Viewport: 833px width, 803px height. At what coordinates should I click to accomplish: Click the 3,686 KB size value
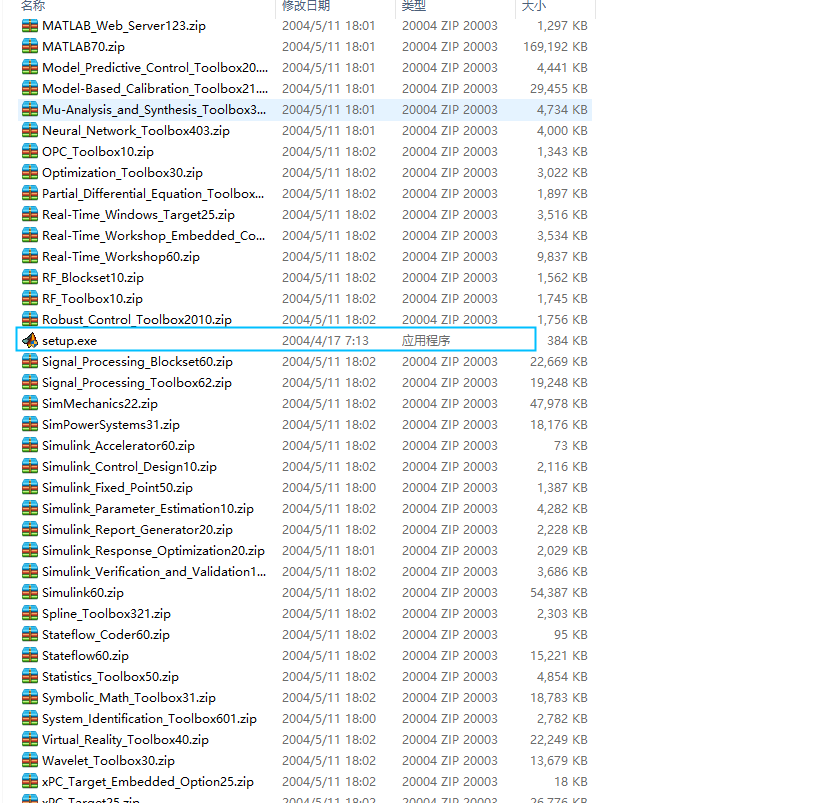point(562,572)
